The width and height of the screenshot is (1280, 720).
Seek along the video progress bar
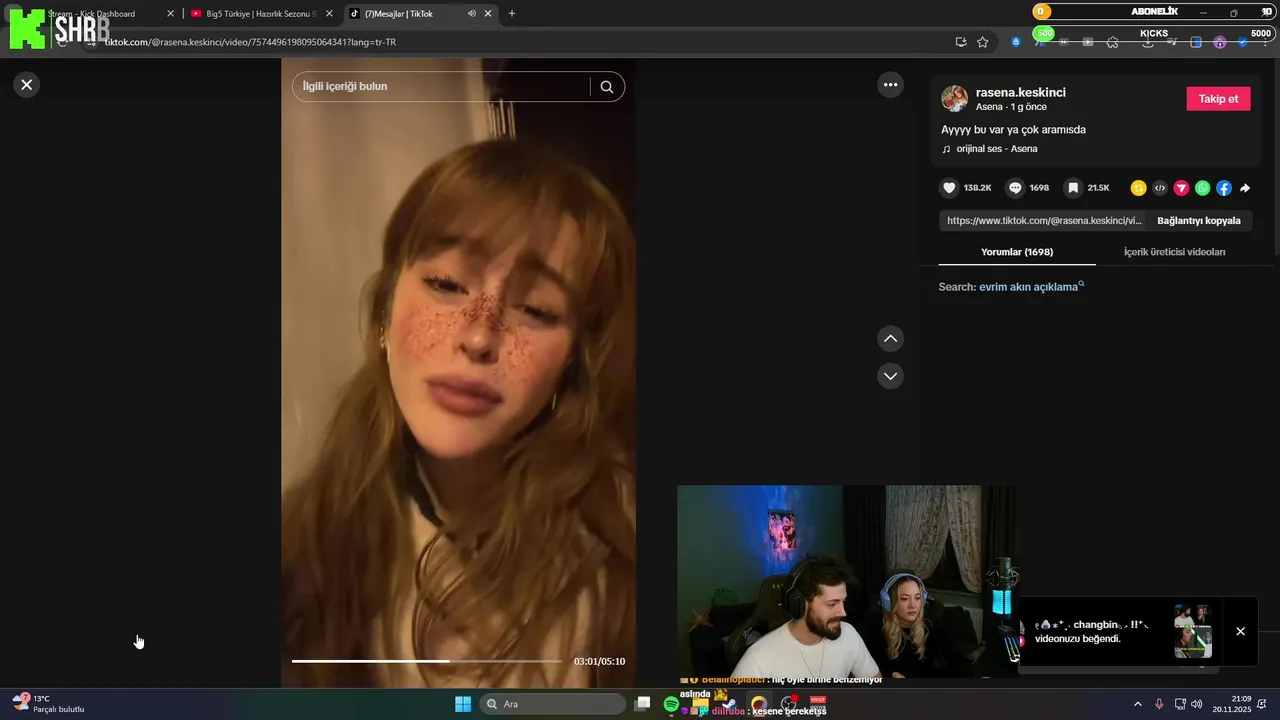427,661
